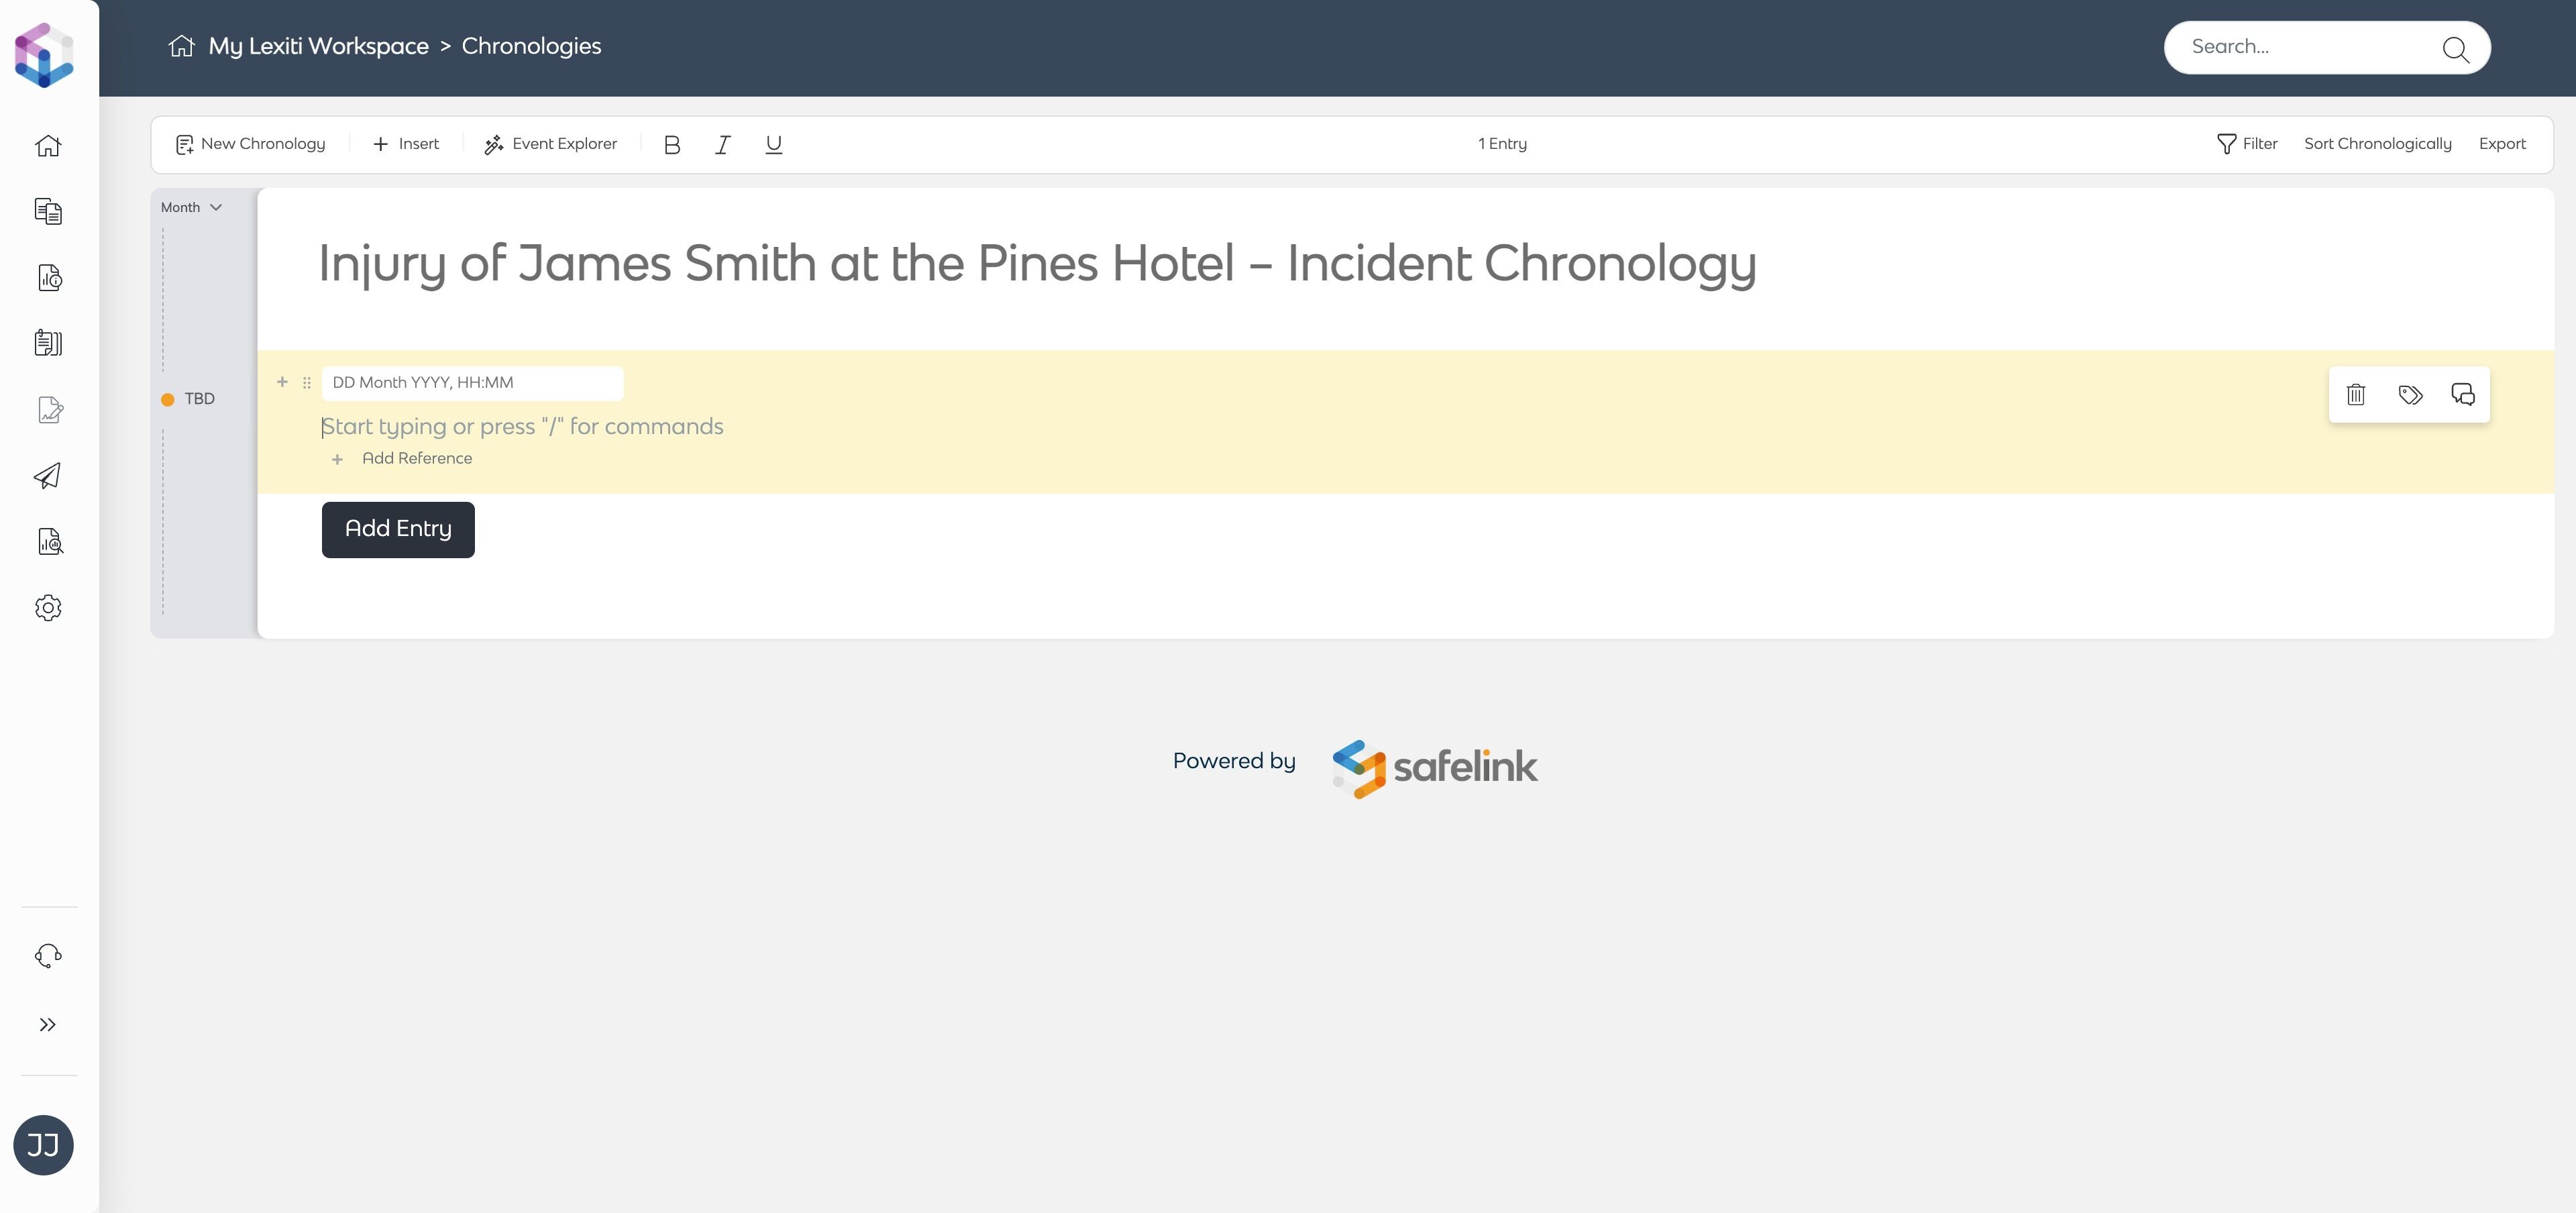Click the tag icon on entry

(2410, 395)
